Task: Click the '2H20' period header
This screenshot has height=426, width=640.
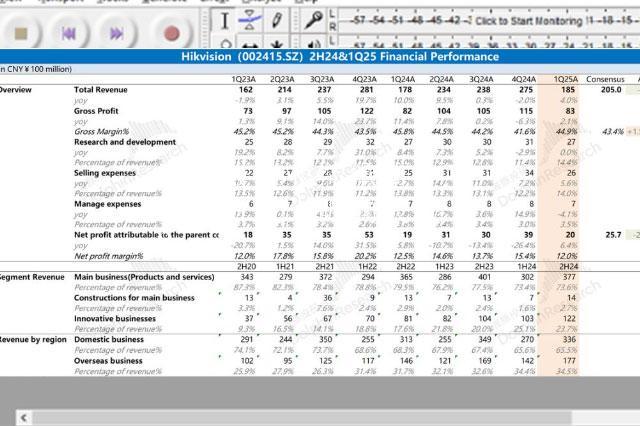Action: point(247,266)
